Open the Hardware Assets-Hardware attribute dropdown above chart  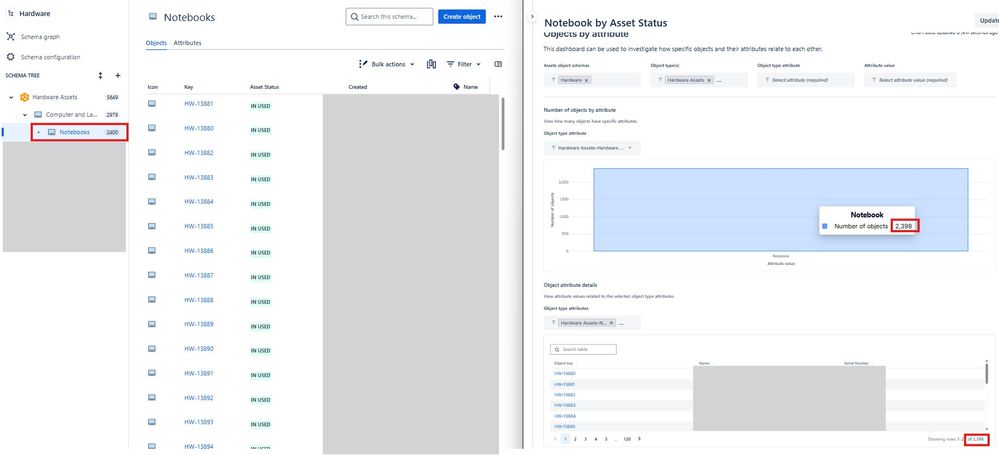pos(592,148)
